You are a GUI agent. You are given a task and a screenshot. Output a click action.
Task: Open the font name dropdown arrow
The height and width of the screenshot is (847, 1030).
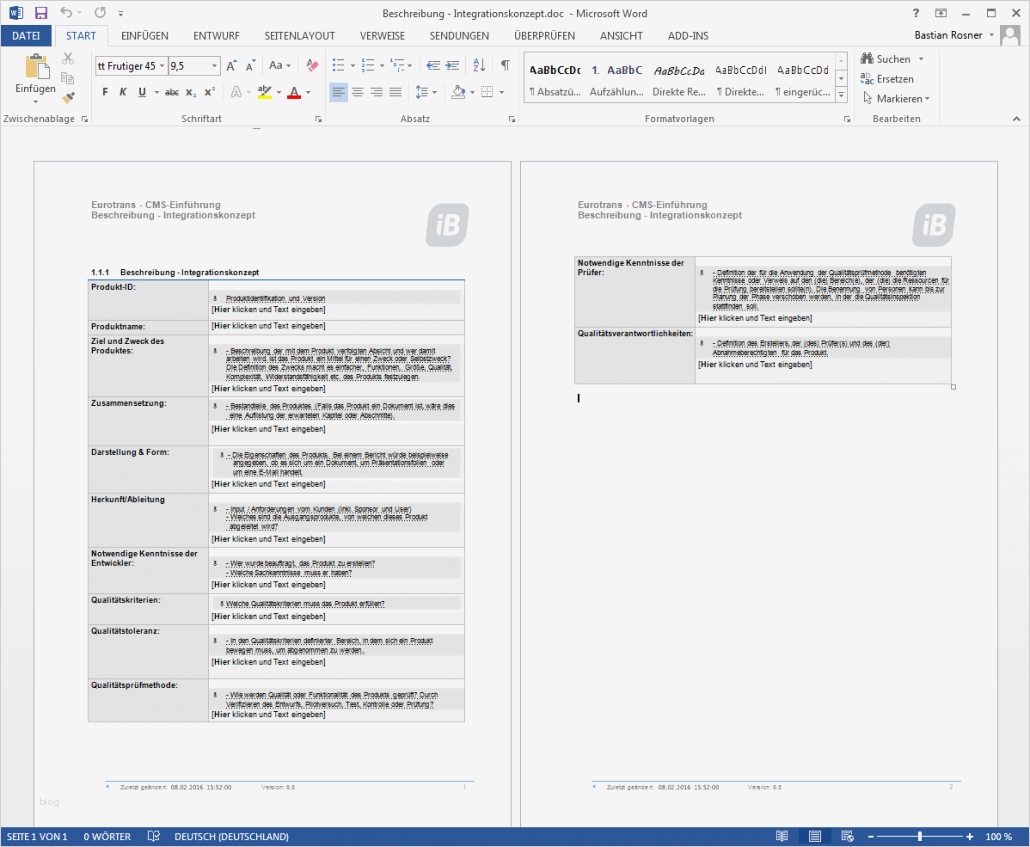point(162,66)
